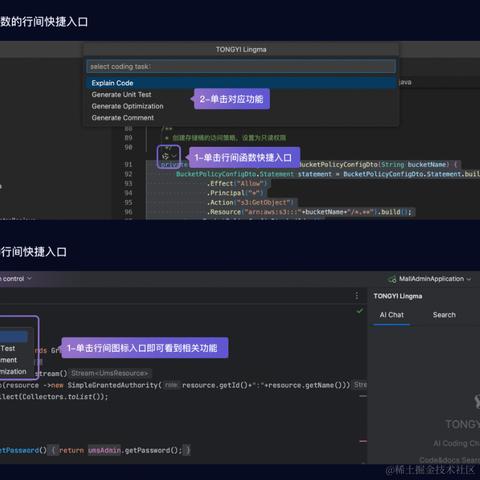Screen dimensions: 480x480
Task: Switch to the AI Chat tab
Action: [392, 315]
